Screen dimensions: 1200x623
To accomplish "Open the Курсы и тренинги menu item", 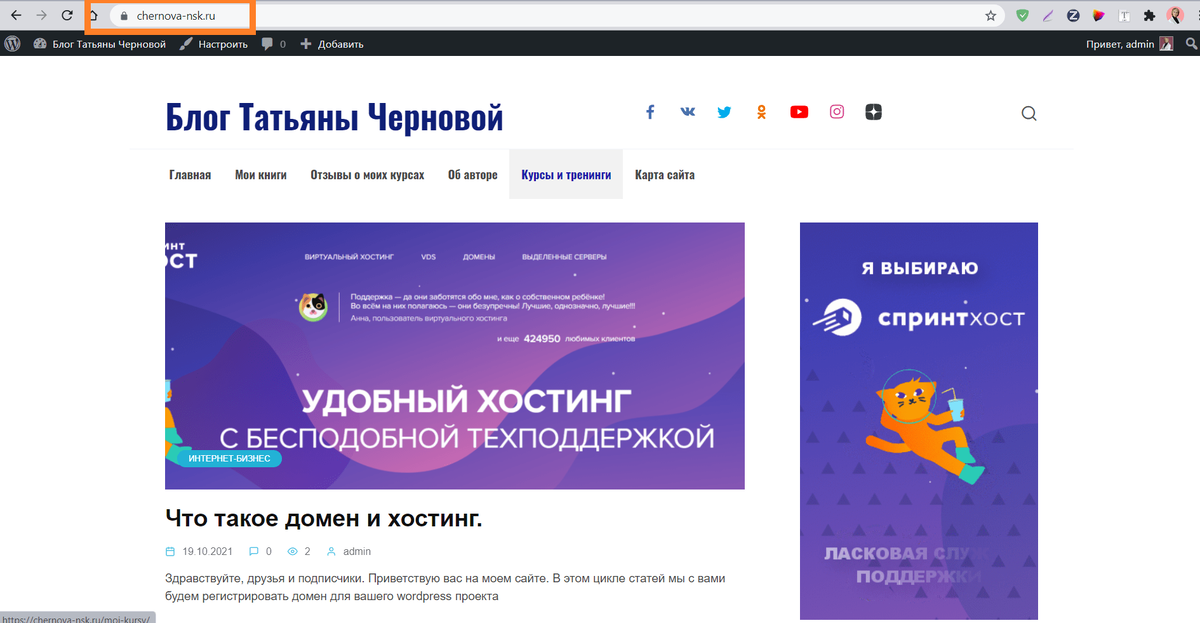I will [566, 175].
